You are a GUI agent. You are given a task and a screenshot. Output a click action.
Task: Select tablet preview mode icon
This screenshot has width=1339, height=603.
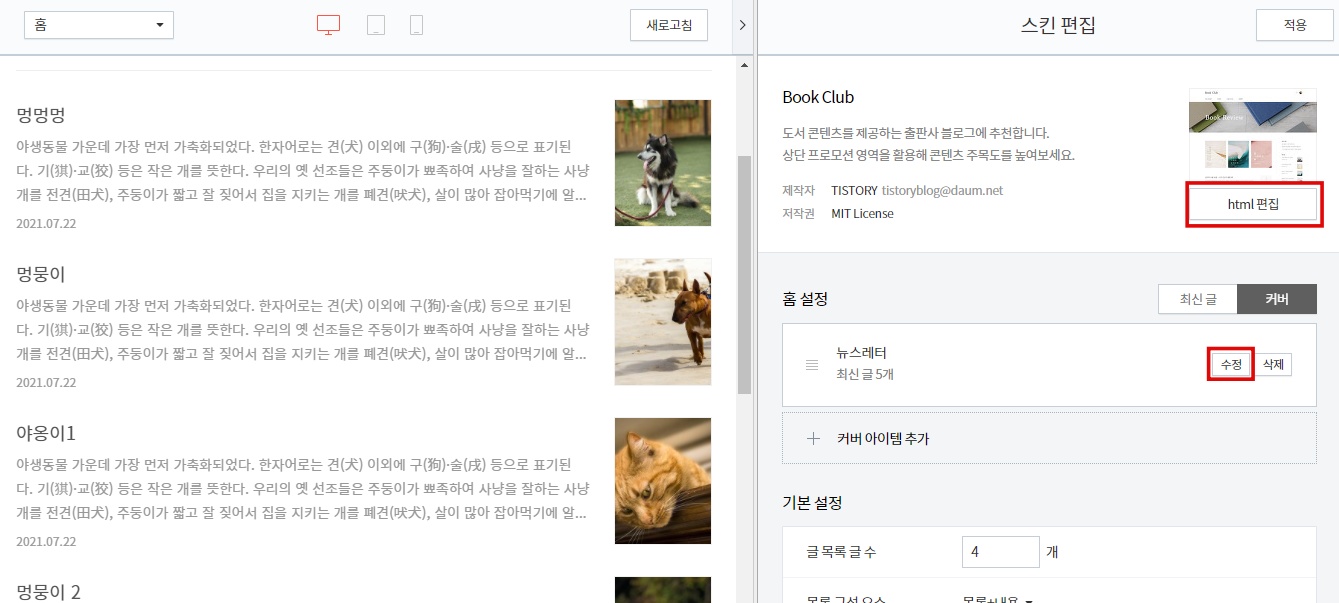pos(376,25)
